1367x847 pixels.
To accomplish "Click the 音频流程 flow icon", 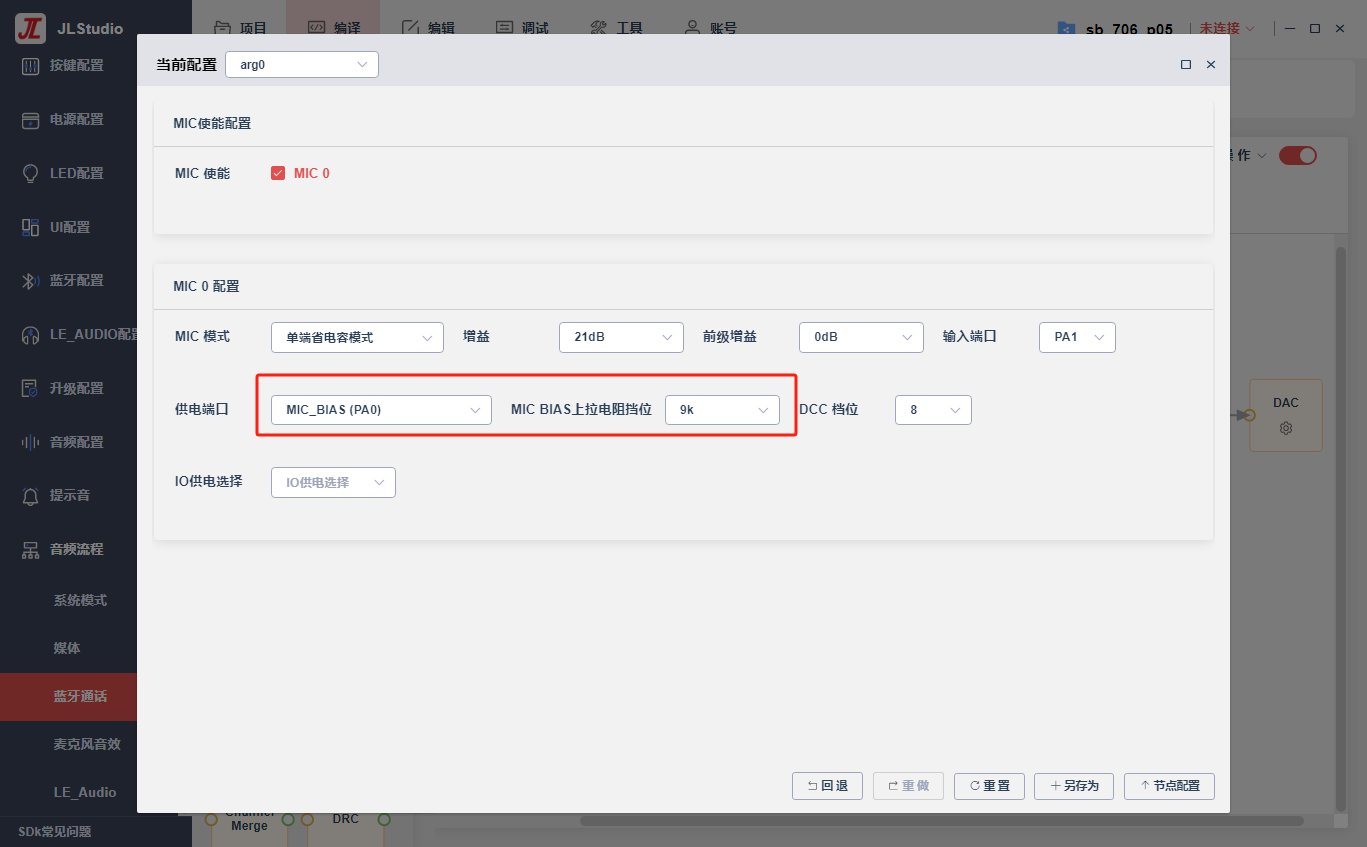I will tap(31, 549).
